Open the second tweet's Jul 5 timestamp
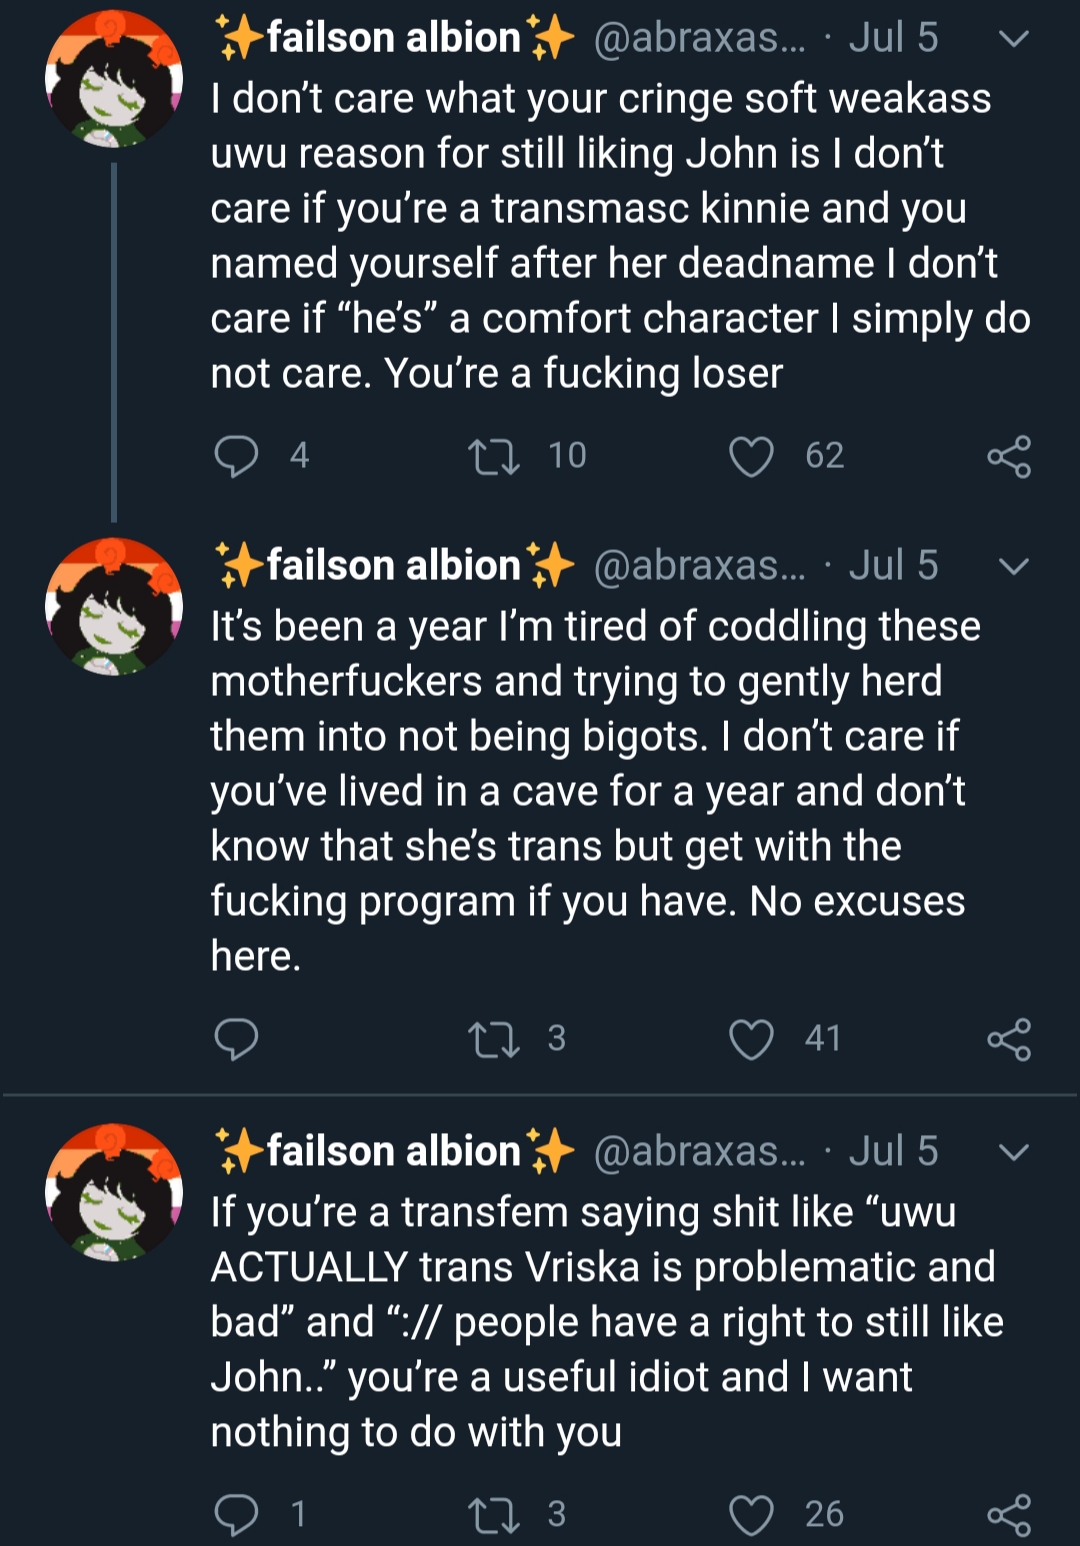This screenshot has height=1546, width=1080. point(893,566)
